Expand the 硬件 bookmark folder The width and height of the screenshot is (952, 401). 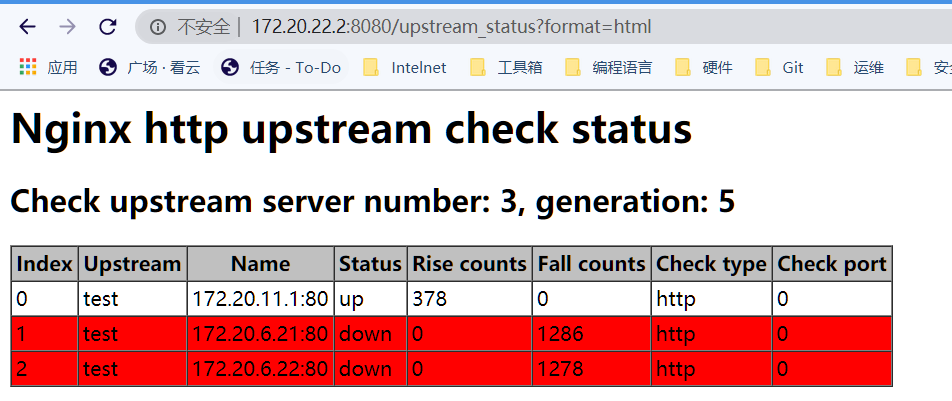(703, 67)
